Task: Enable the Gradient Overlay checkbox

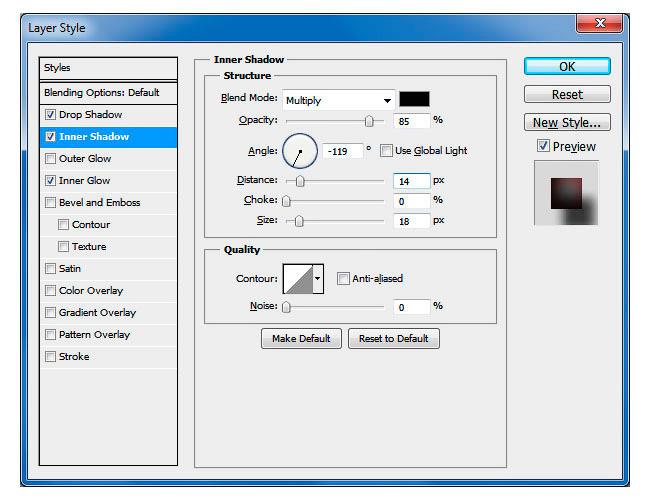Action: pos(50,312)
